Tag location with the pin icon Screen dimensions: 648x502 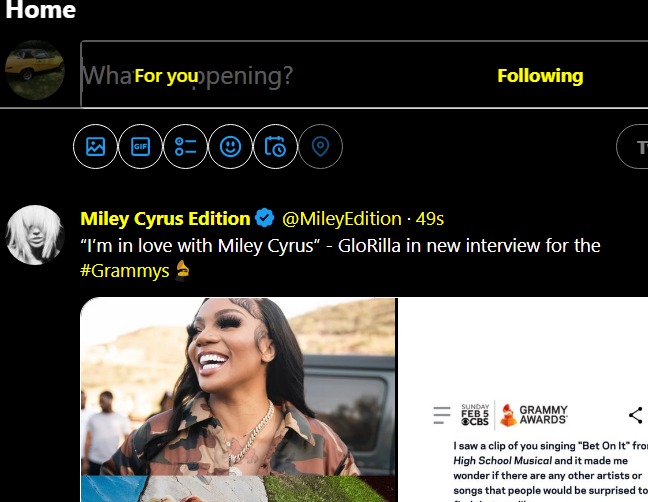pos(320,146)
